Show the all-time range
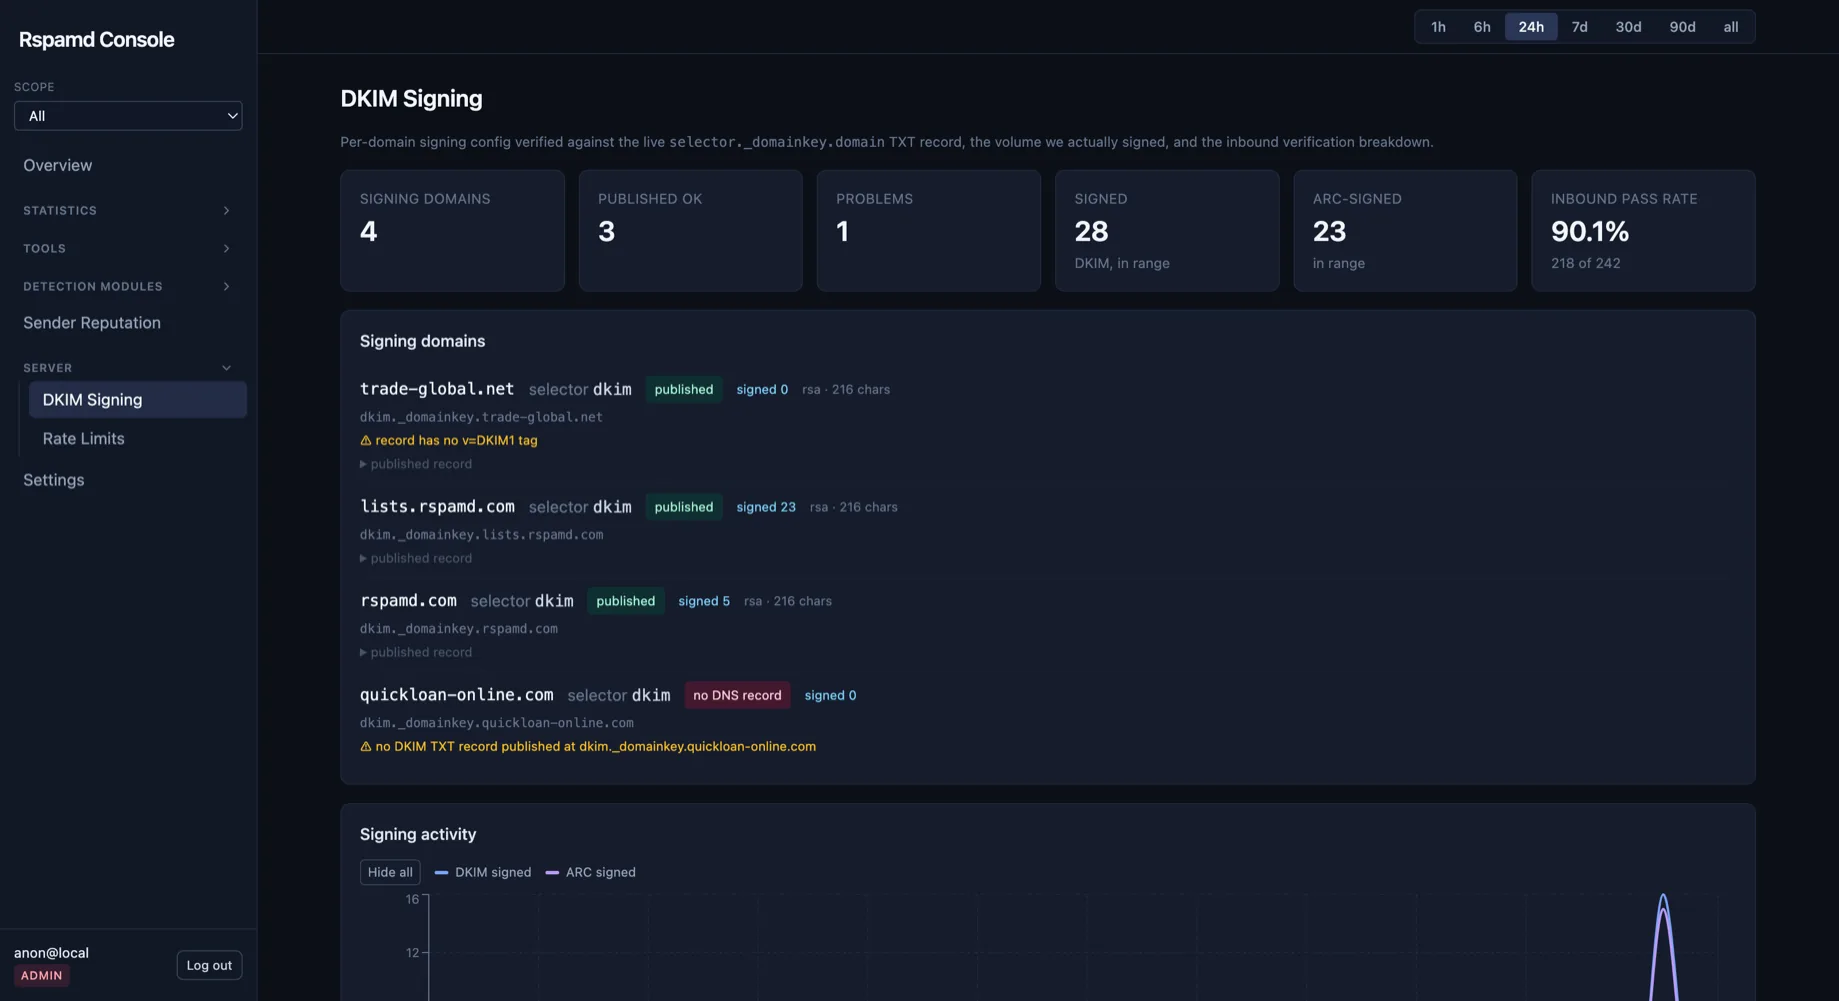This screenshot has width=1839, height=1001. [x=1731, y=27]
